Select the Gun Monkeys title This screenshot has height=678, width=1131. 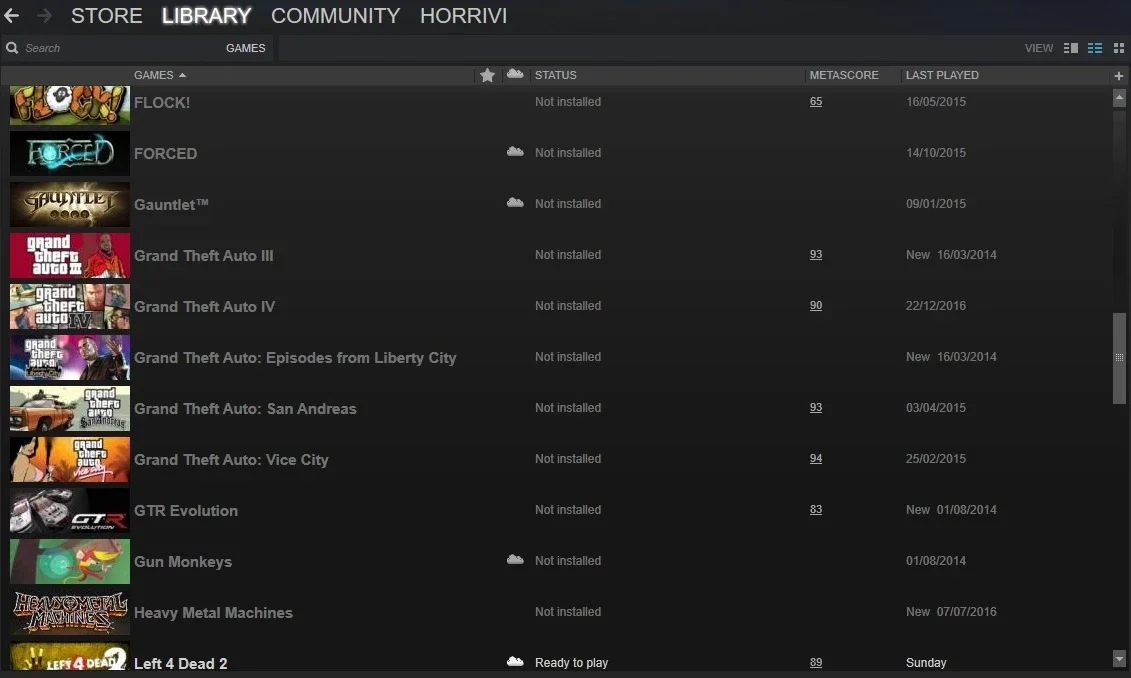click(182, 562)
